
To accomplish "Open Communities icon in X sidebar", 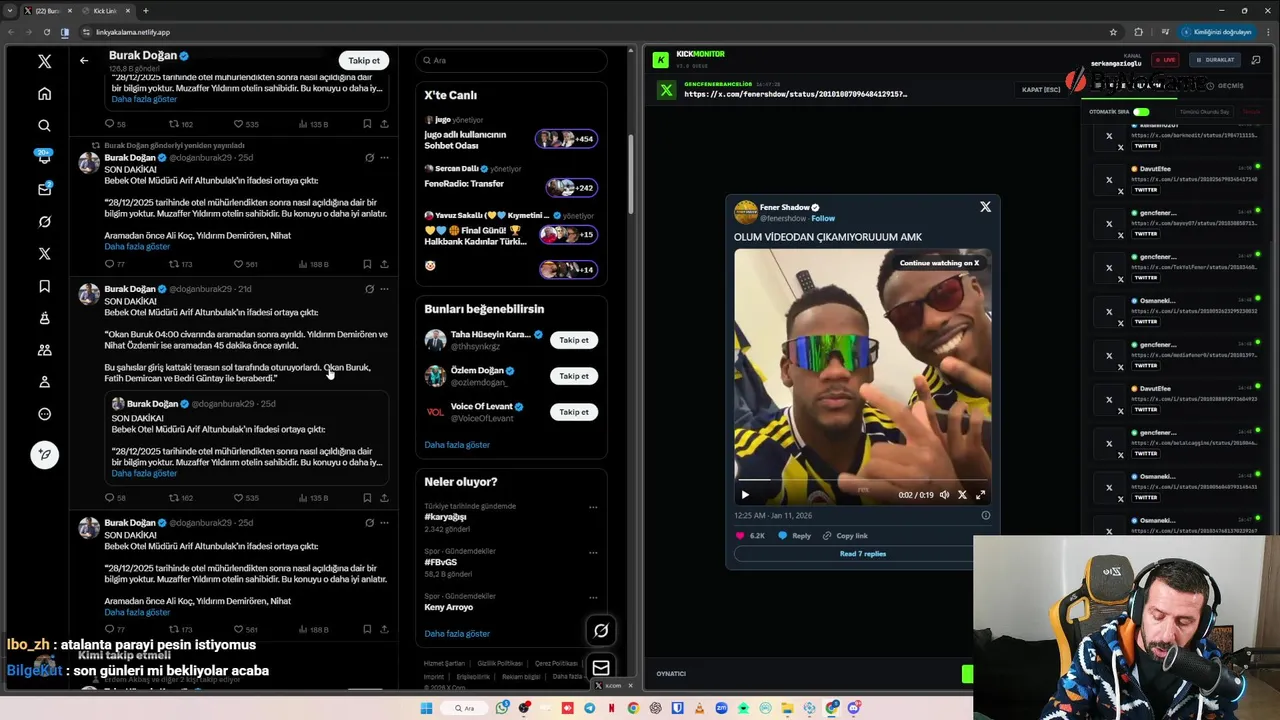I will (x=44, y=350).
